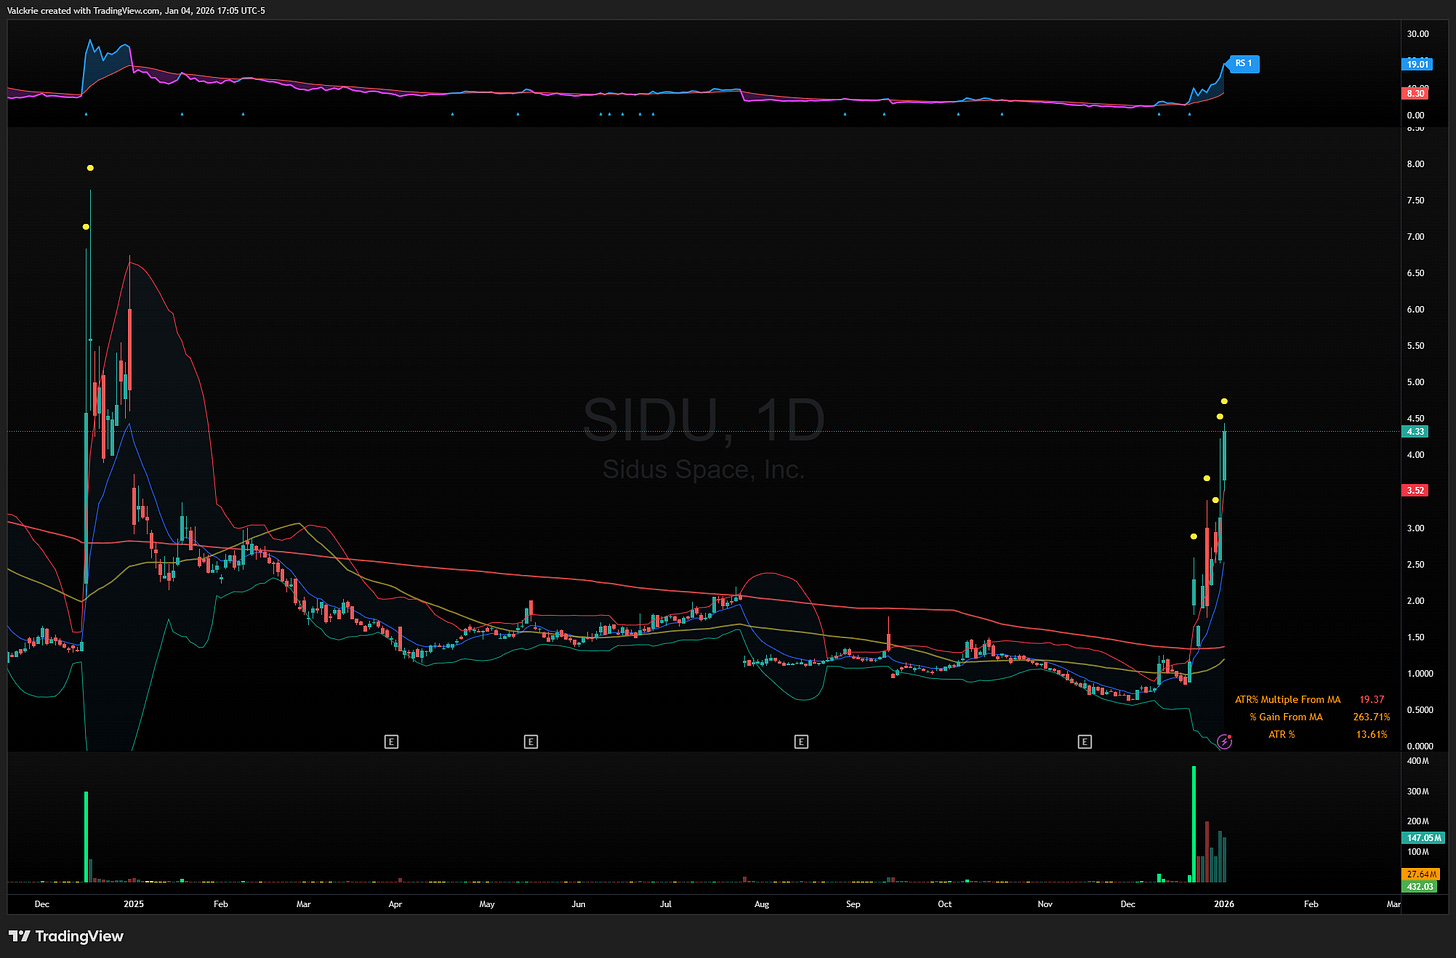The height and width of the screenshot is (958, 1456).
Task: Open the earnings E marker before April
Action: click(392, 742)
